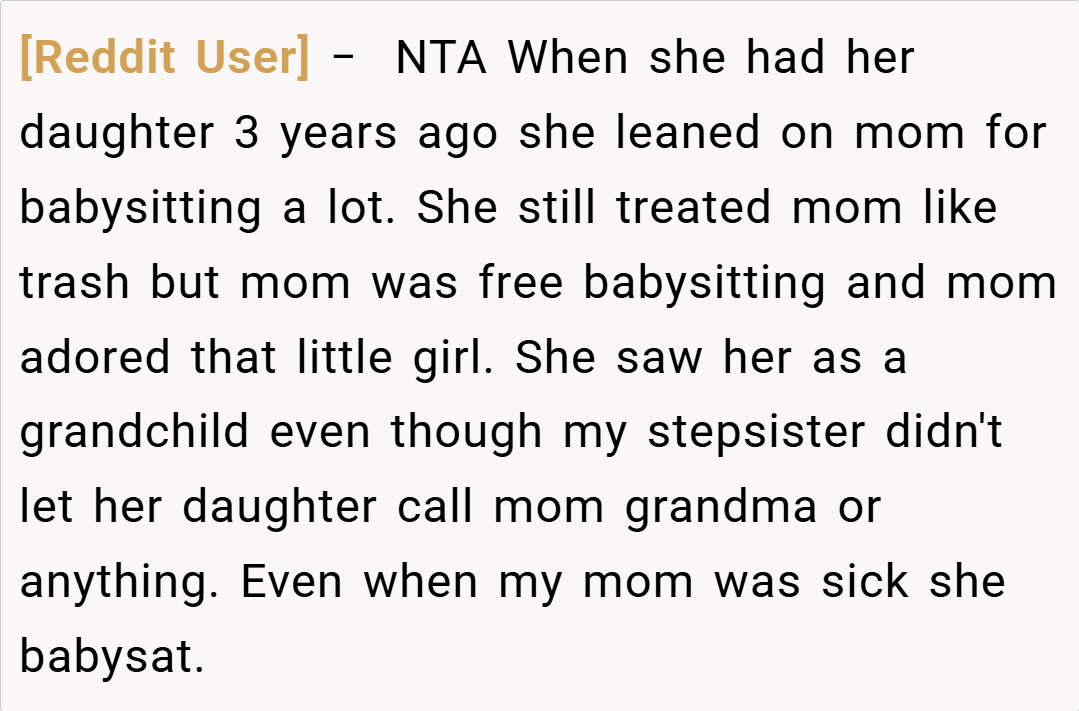Click on the word "years"
Screen dimensions: 1079x711
[340, 133]
